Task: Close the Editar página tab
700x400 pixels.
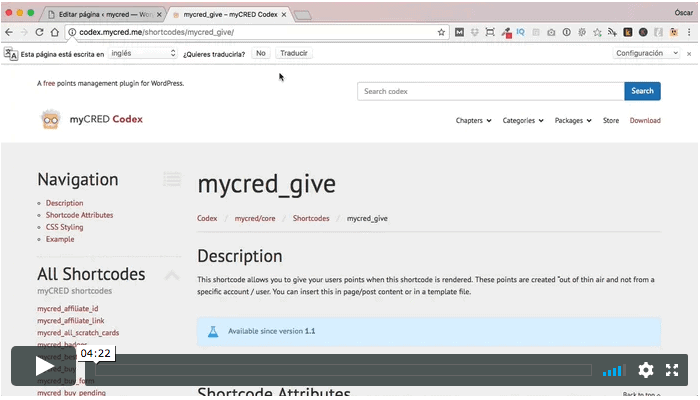Action: pos(159,15)
